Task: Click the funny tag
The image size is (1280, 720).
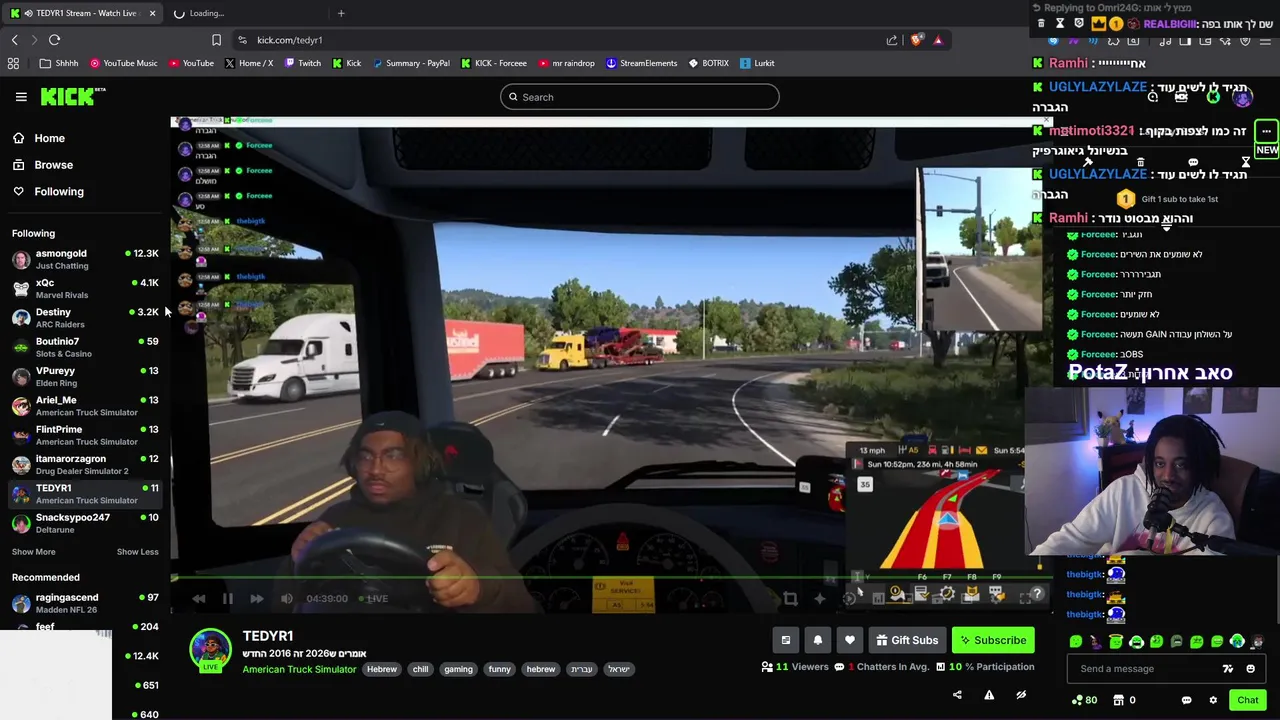Action: pyautogui.click(x=499, y=669)
